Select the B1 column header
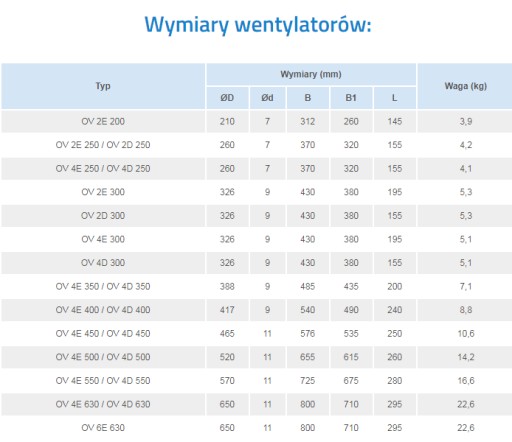This screenshot has width=512, height=442. [351, 98]
